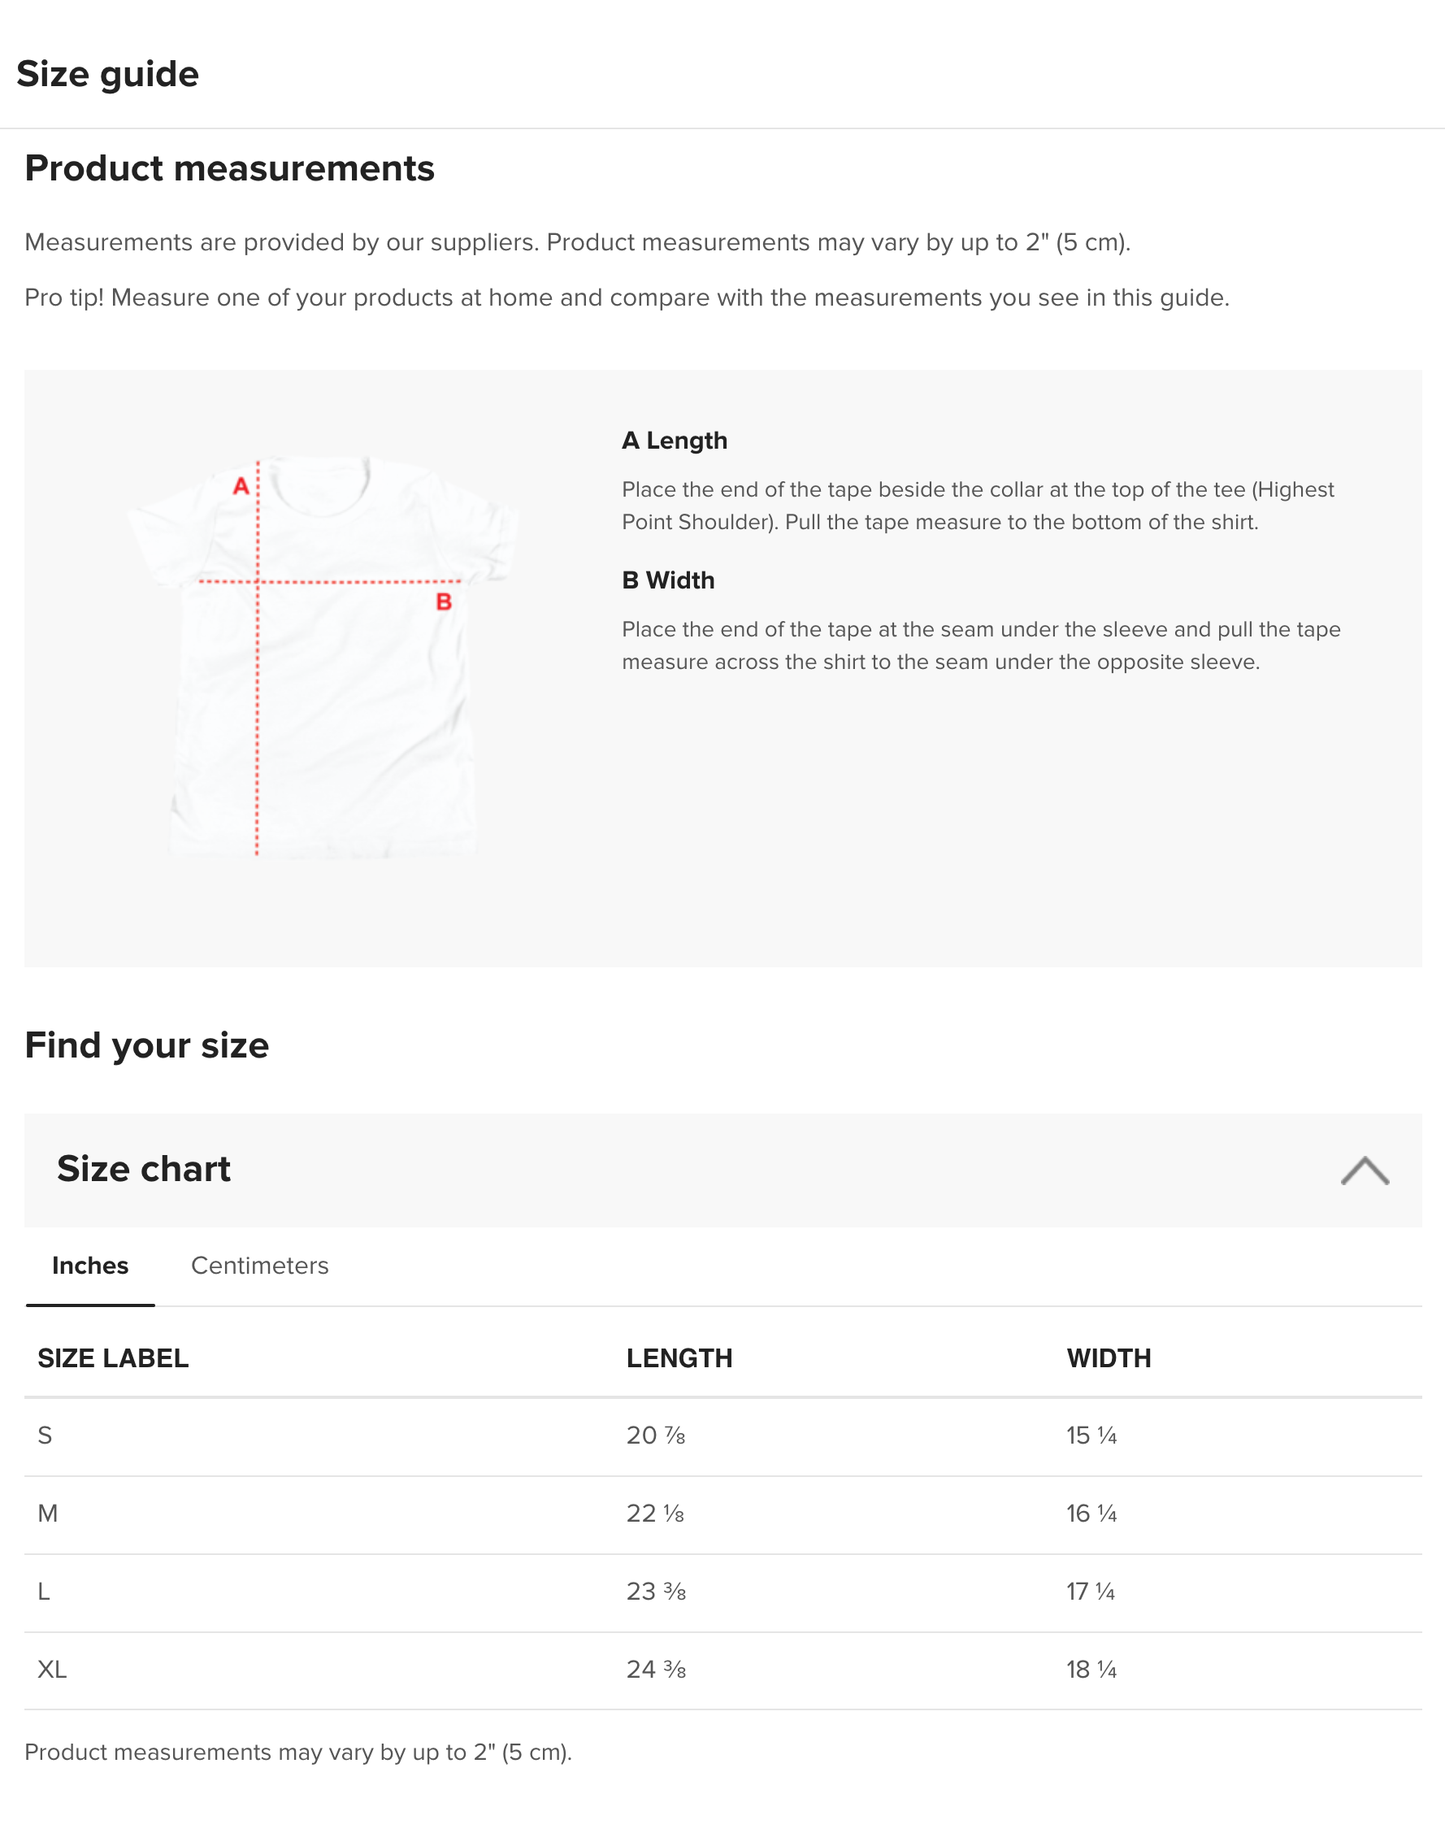This screenshot has width=1445, height=1833.
Task: Select the L size label row
Action: (x=44, y=1592)
